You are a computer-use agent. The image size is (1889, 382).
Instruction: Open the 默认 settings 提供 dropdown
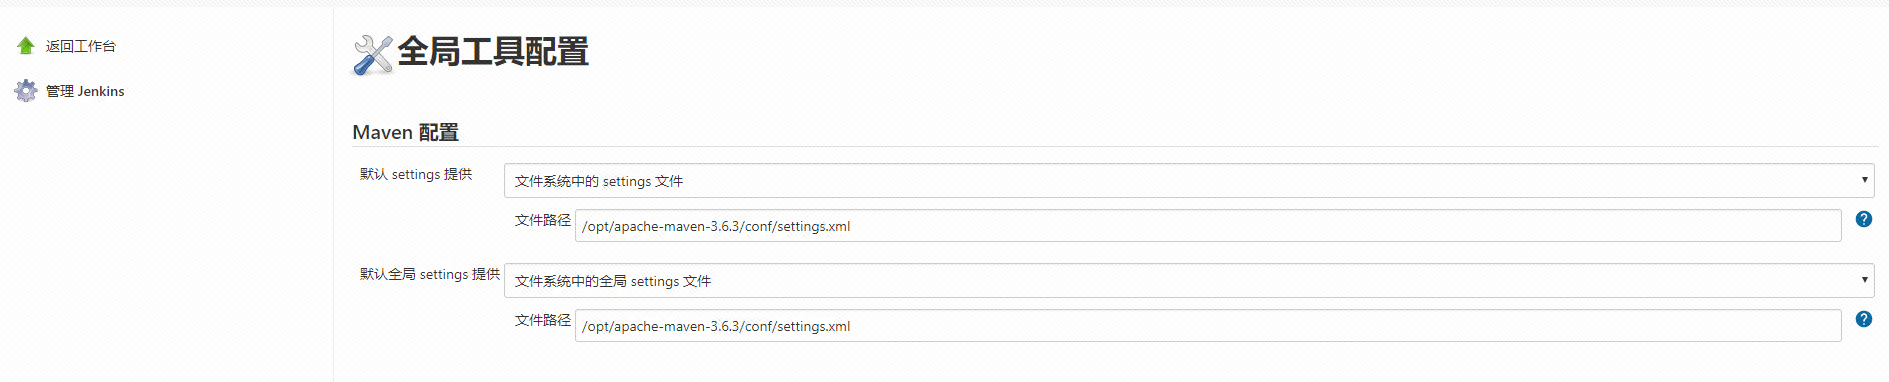1189,181
